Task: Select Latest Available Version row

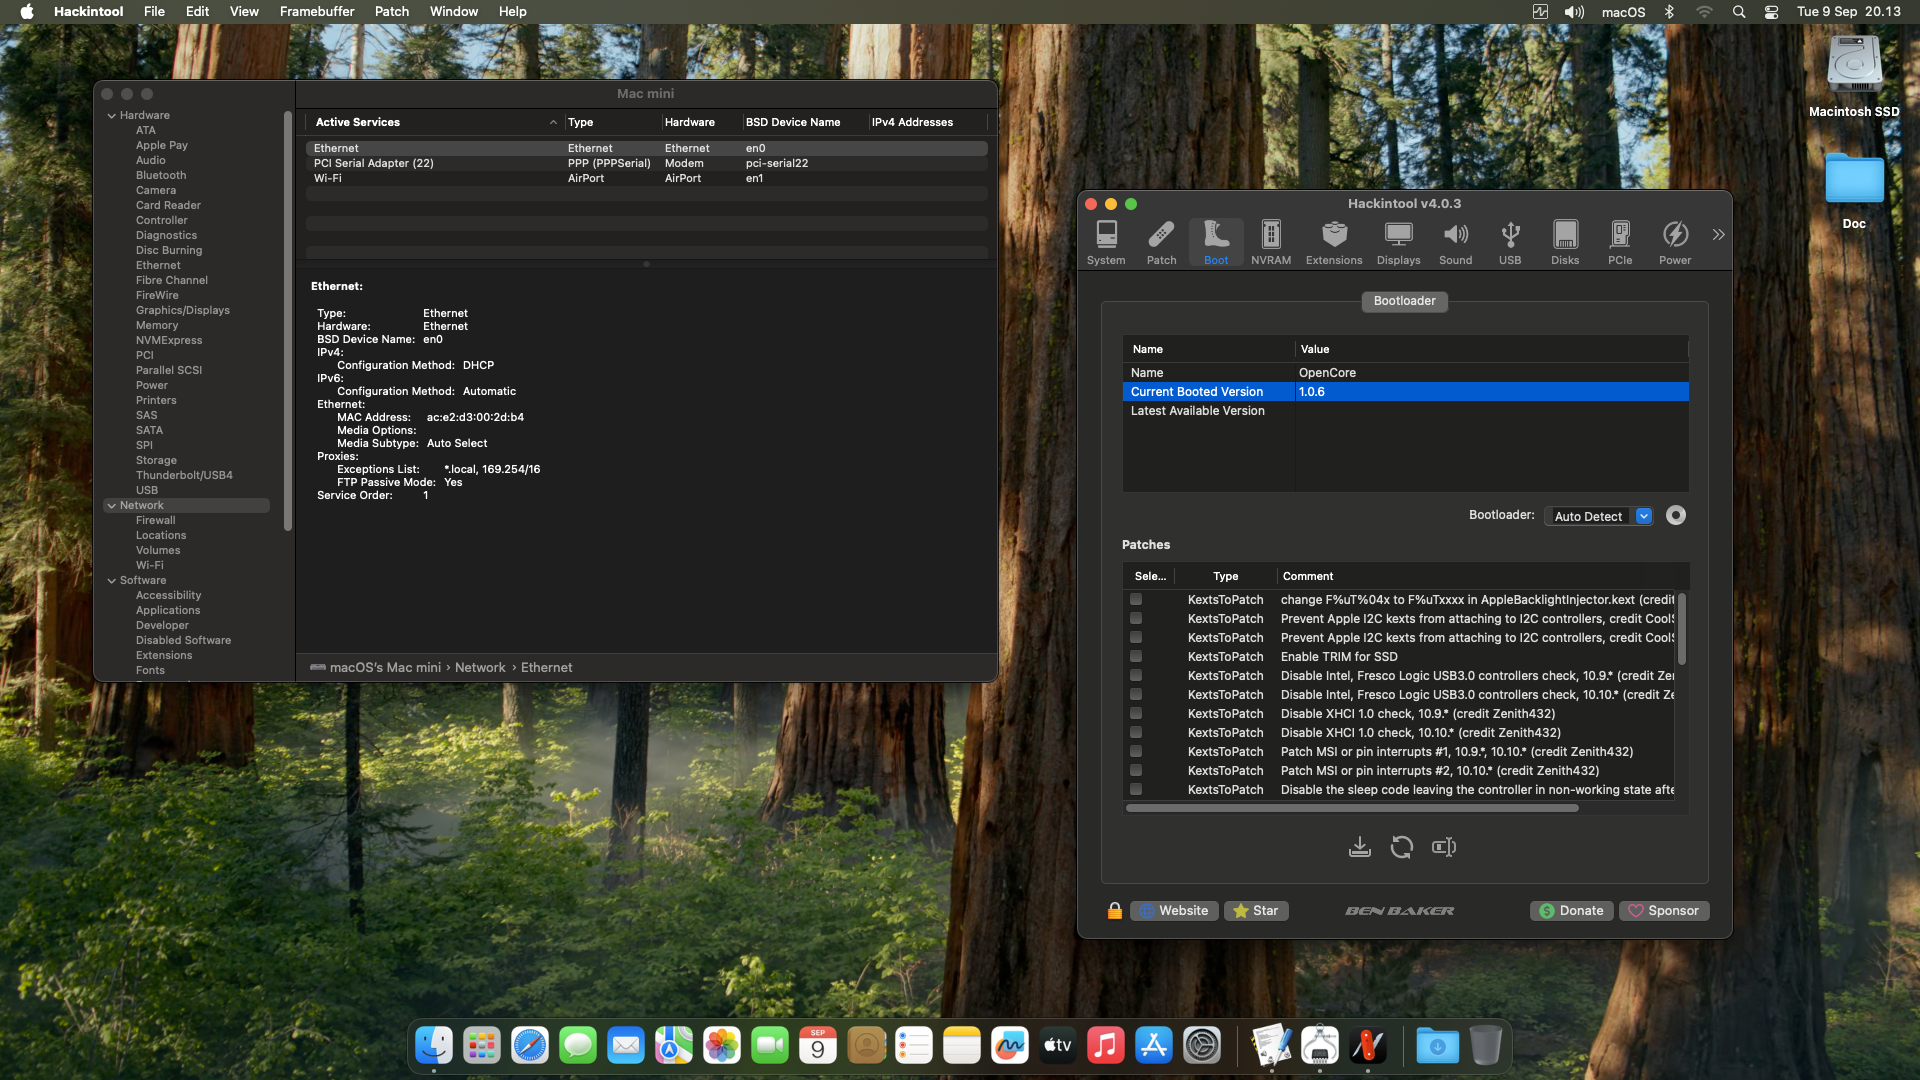Action: click(1405, 411)
